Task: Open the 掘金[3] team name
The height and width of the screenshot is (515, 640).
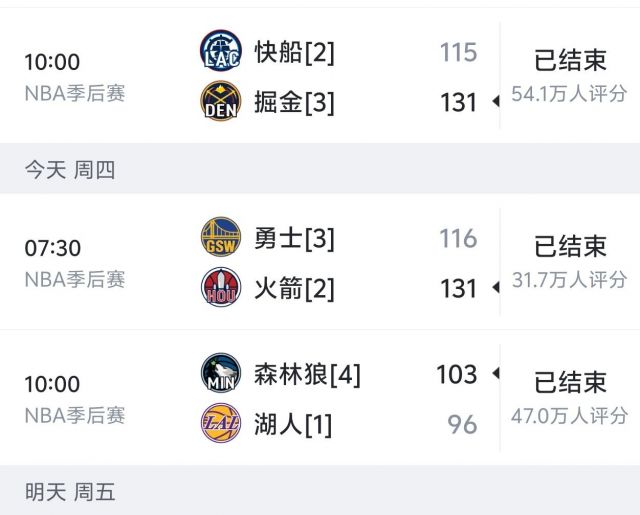Action: [293, 102]
